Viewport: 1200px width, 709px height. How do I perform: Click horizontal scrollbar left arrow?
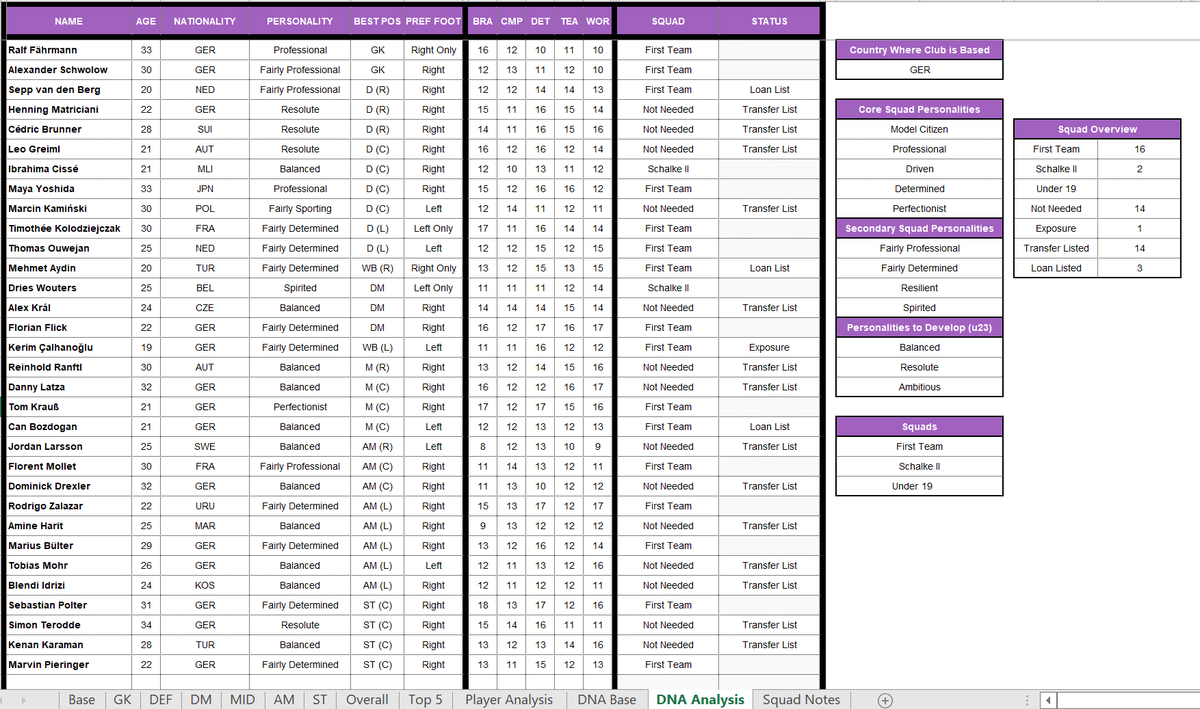point(1049,700)
